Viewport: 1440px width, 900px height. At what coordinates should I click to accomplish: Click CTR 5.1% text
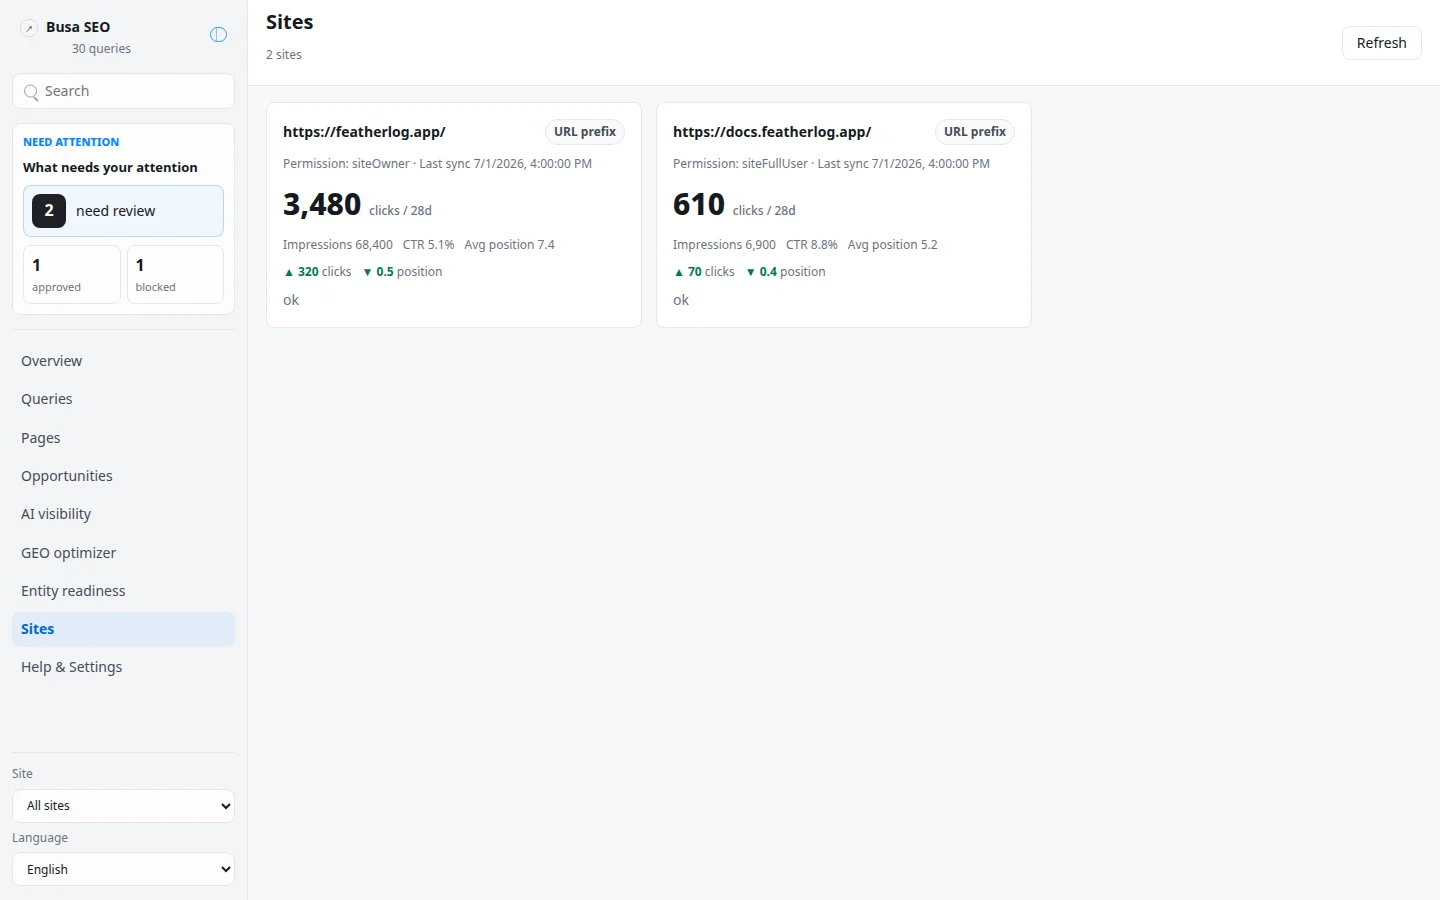pos(428,245)
